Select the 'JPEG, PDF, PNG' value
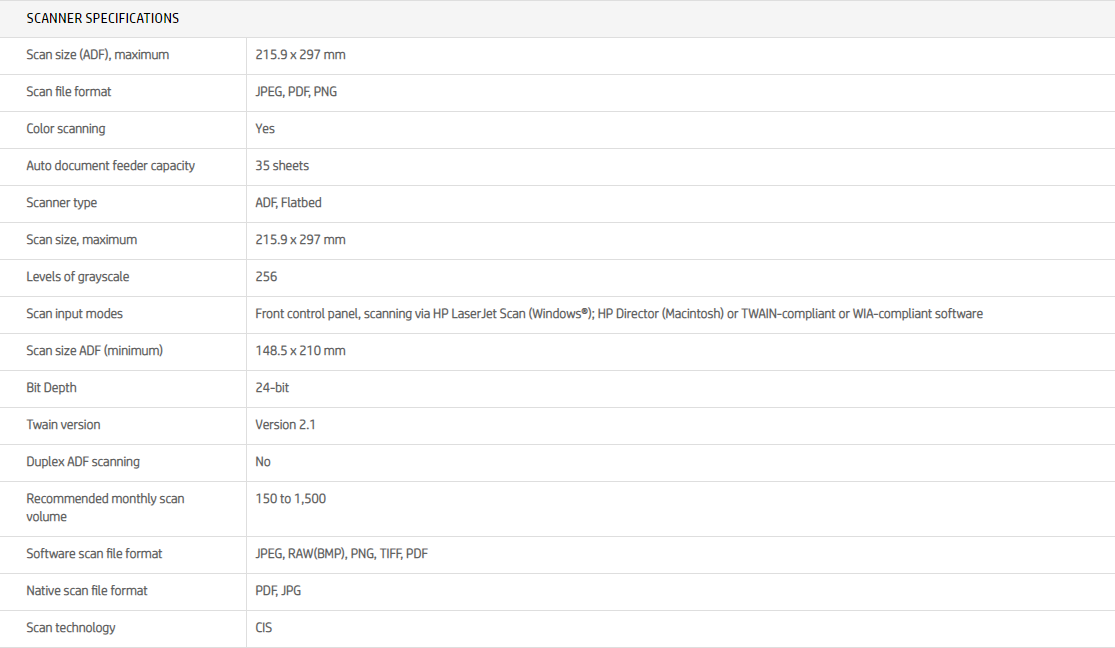This screenshot has height=648, width=1115. (296, 92)
